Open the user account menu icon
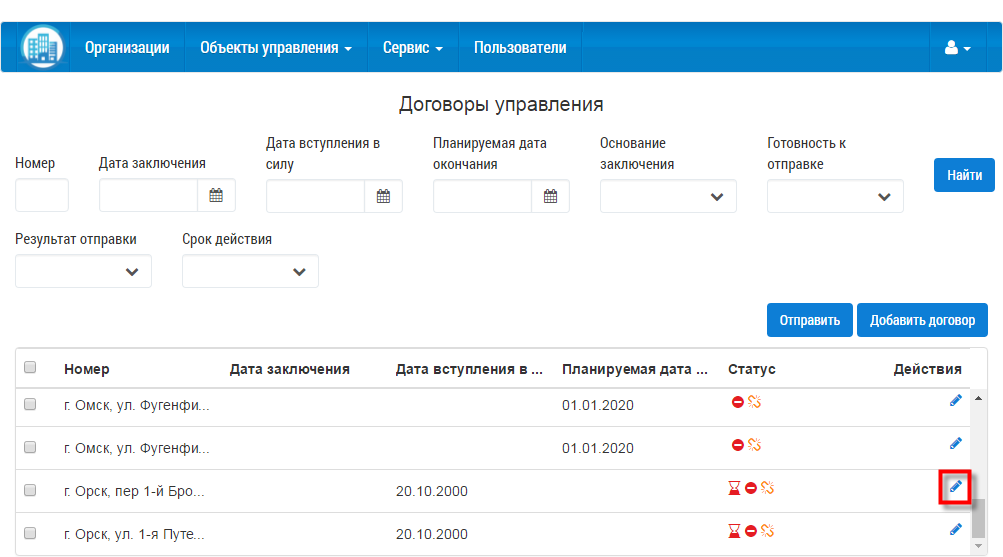Screen dimensions: 1003x557 tap(957, 47)
